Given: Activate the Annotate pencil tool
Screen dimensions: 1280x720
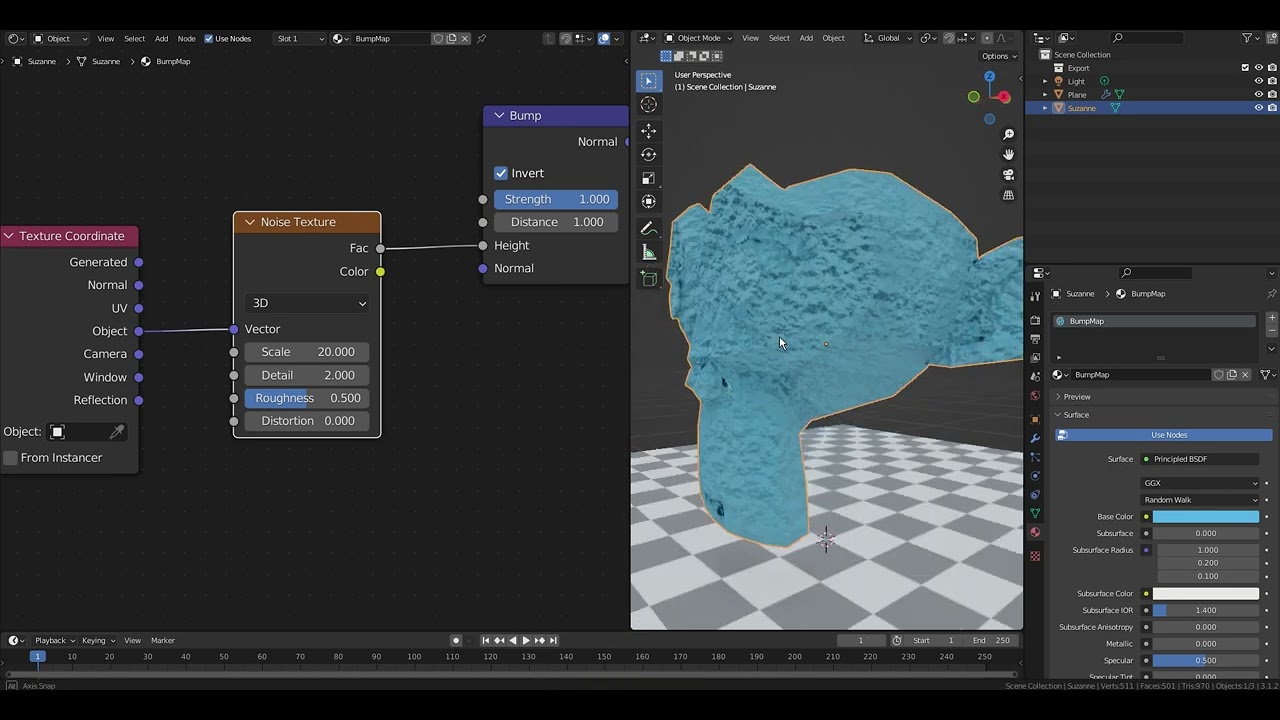Looking at the screenshot, I should (x=649, y=229).
